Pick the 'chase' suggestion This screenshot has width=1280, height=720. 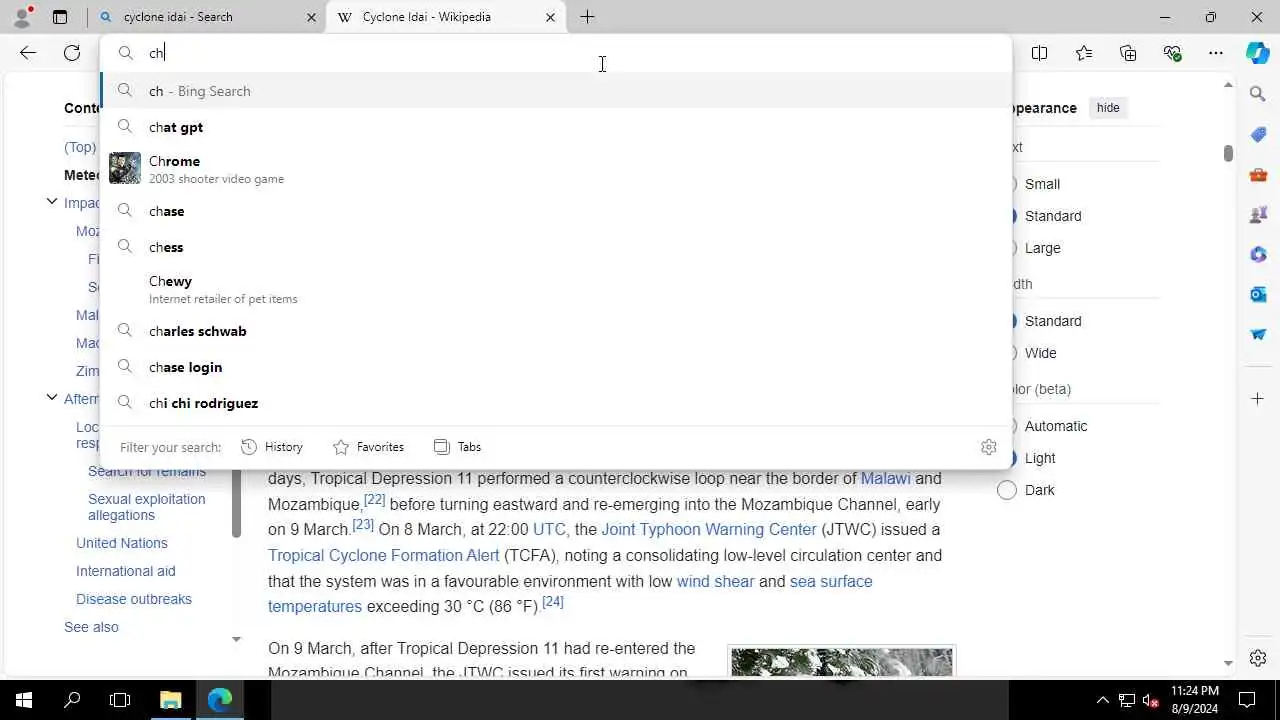[x=556, y=211]
